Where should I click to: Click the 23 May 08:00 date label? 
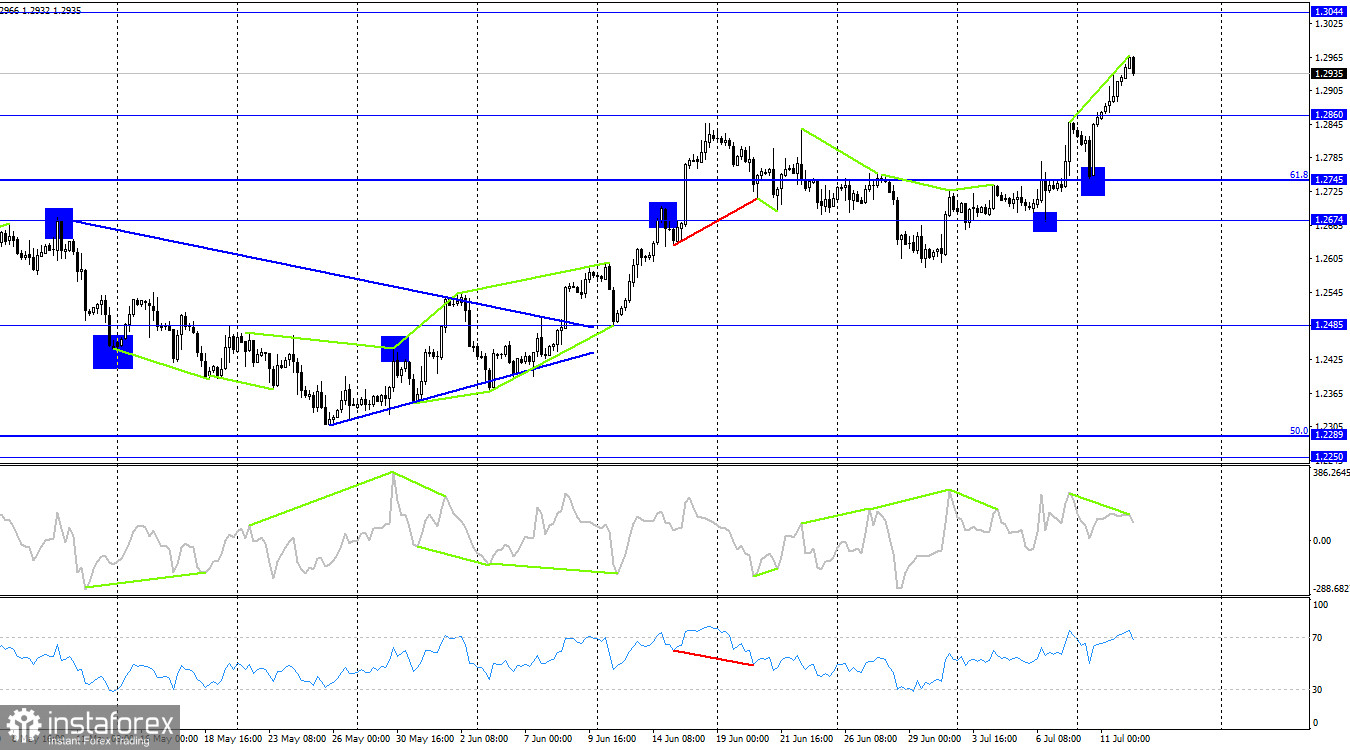[x=295, y=741]
